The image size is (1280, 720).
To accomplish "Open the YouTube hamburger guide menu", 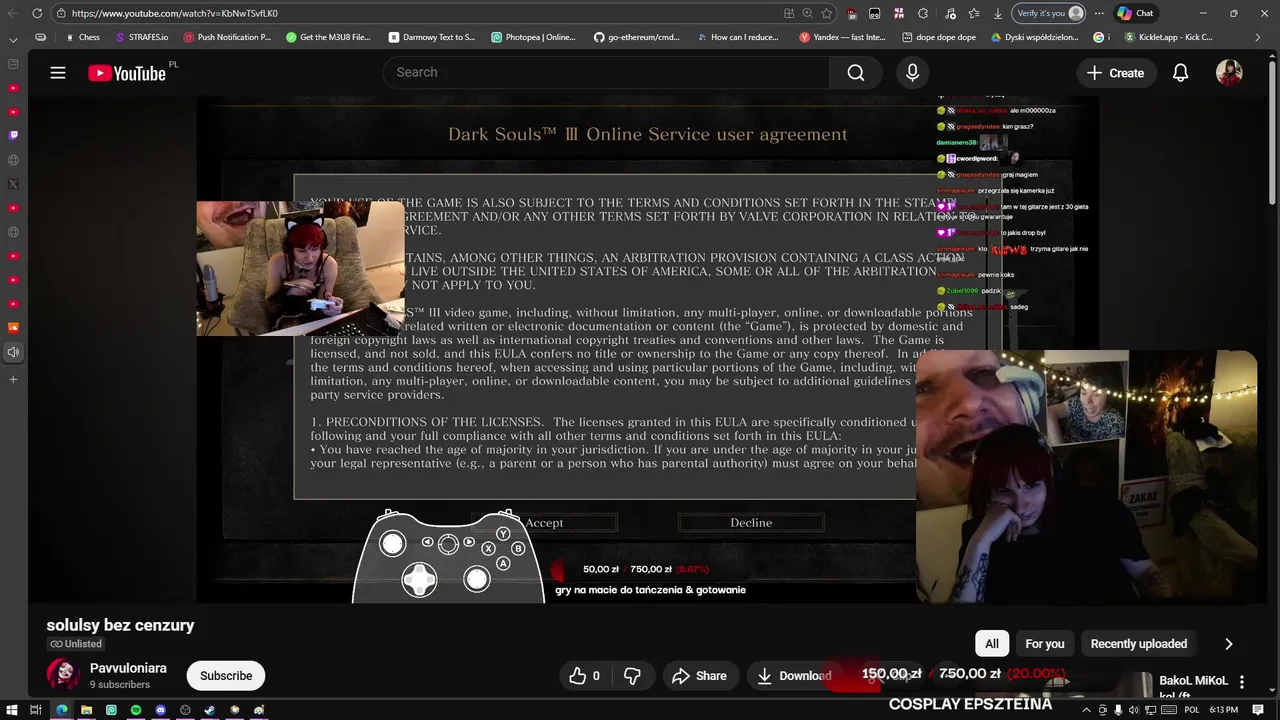I will pos(58,73).
